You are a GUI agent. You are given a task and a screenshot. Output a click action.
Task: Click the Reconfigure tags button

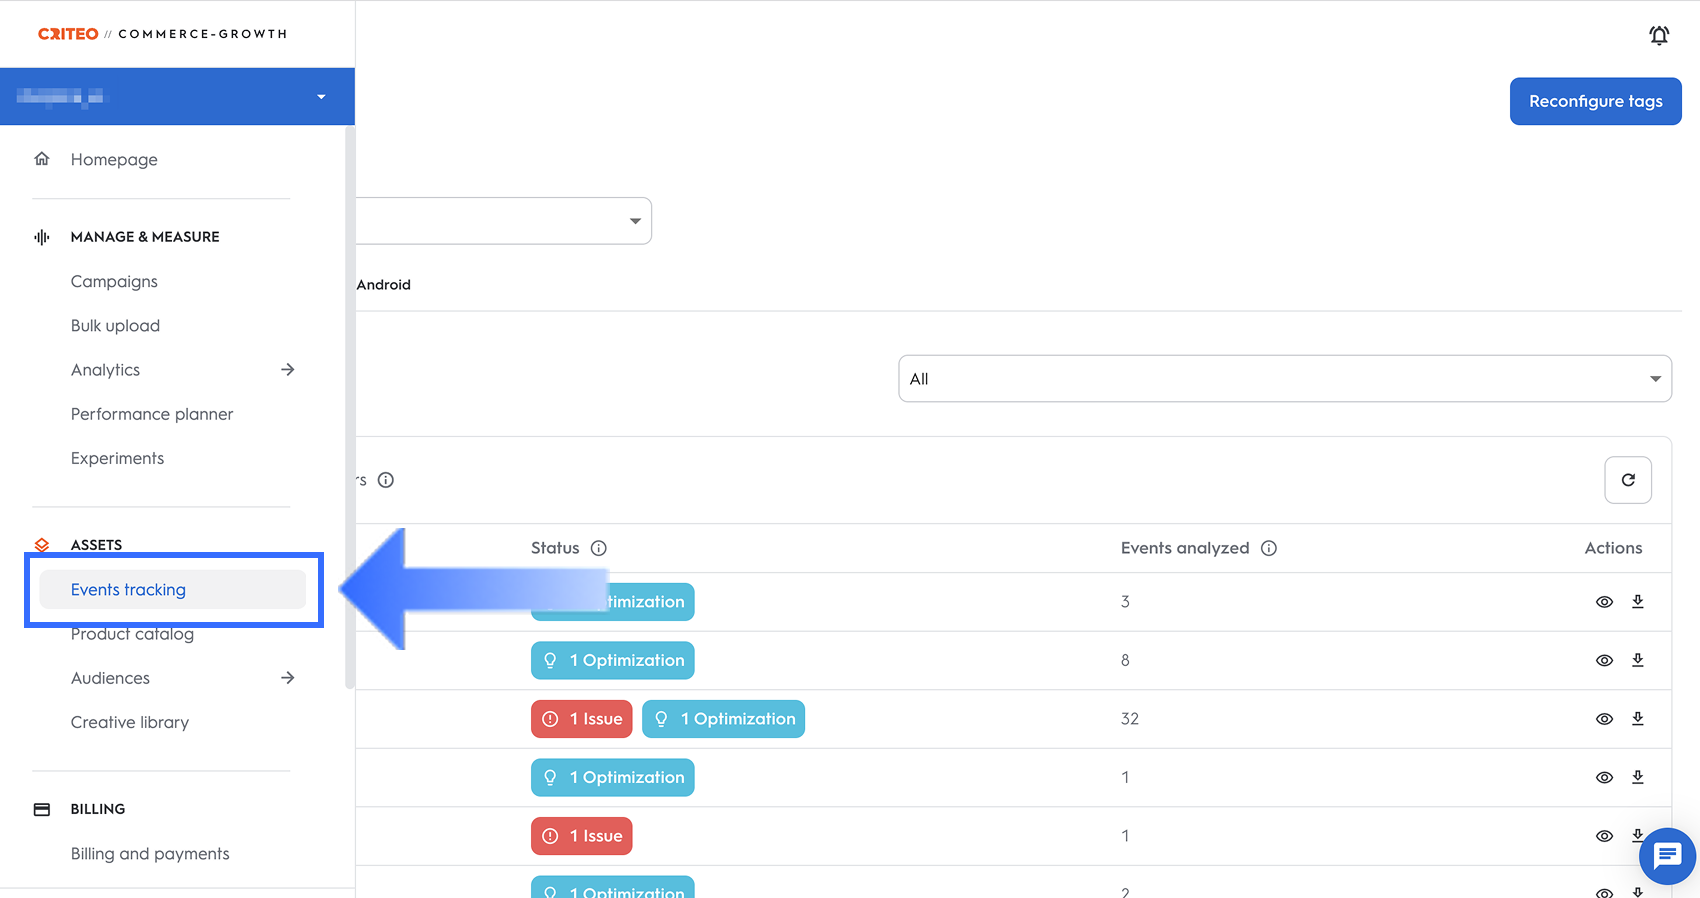click(x=1595, y=101)
